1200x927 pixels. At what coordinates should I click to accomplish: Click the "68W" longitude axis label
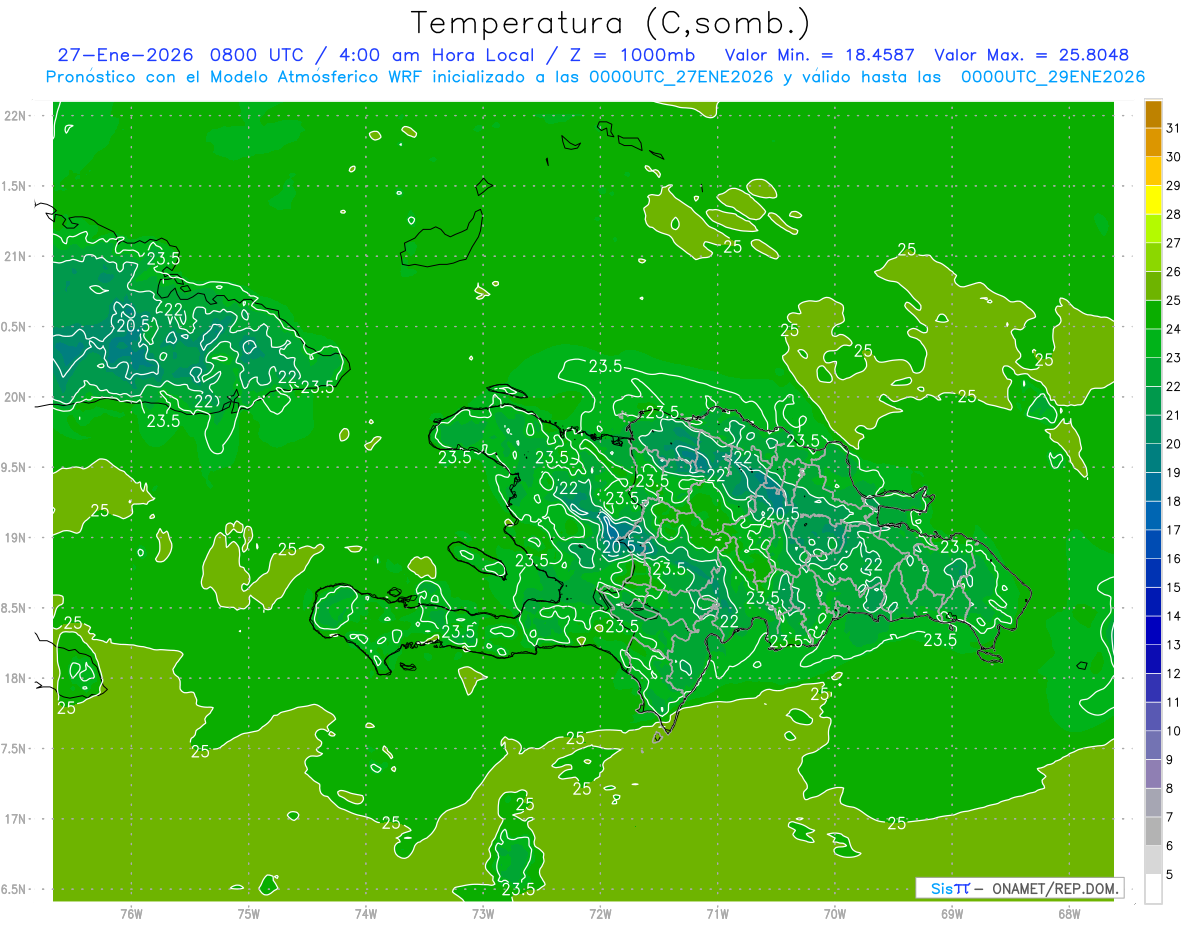1068,913
